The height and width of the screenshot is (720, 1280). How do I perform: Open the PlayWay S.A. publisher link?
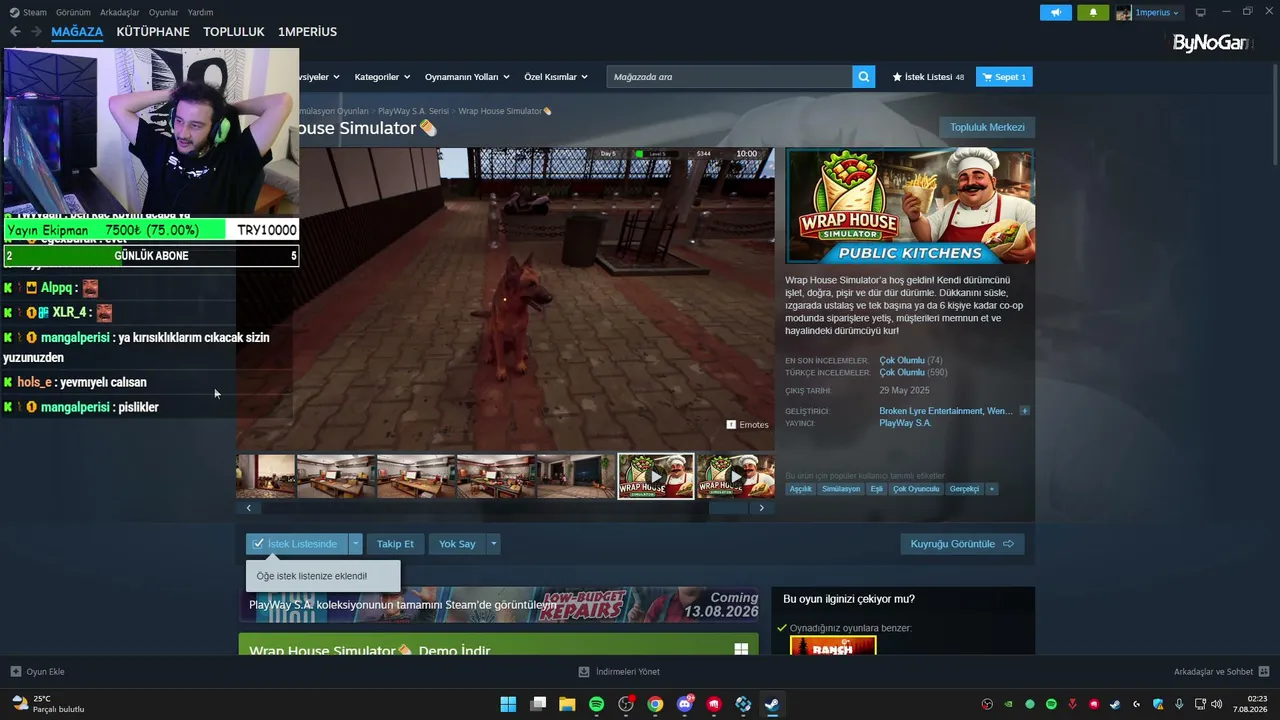[905, 423]
